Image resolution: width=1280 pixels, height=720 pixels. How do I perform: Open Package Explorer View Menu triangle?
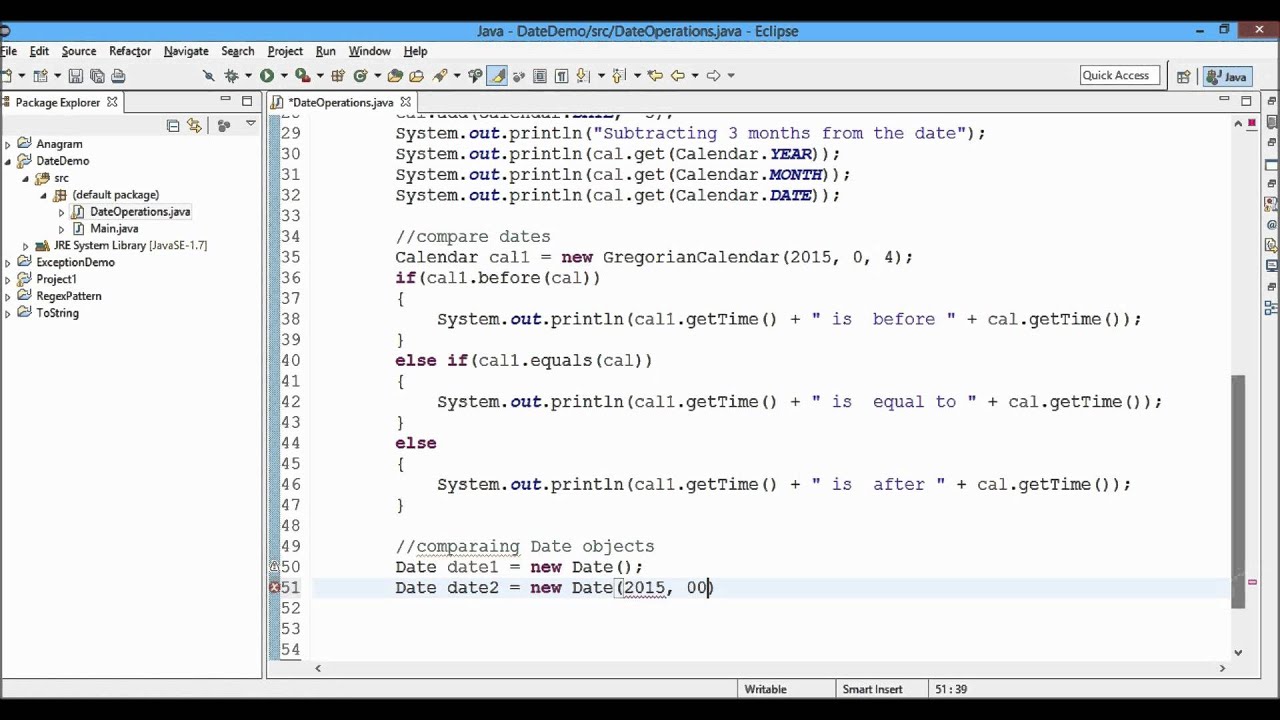point(250,124)
